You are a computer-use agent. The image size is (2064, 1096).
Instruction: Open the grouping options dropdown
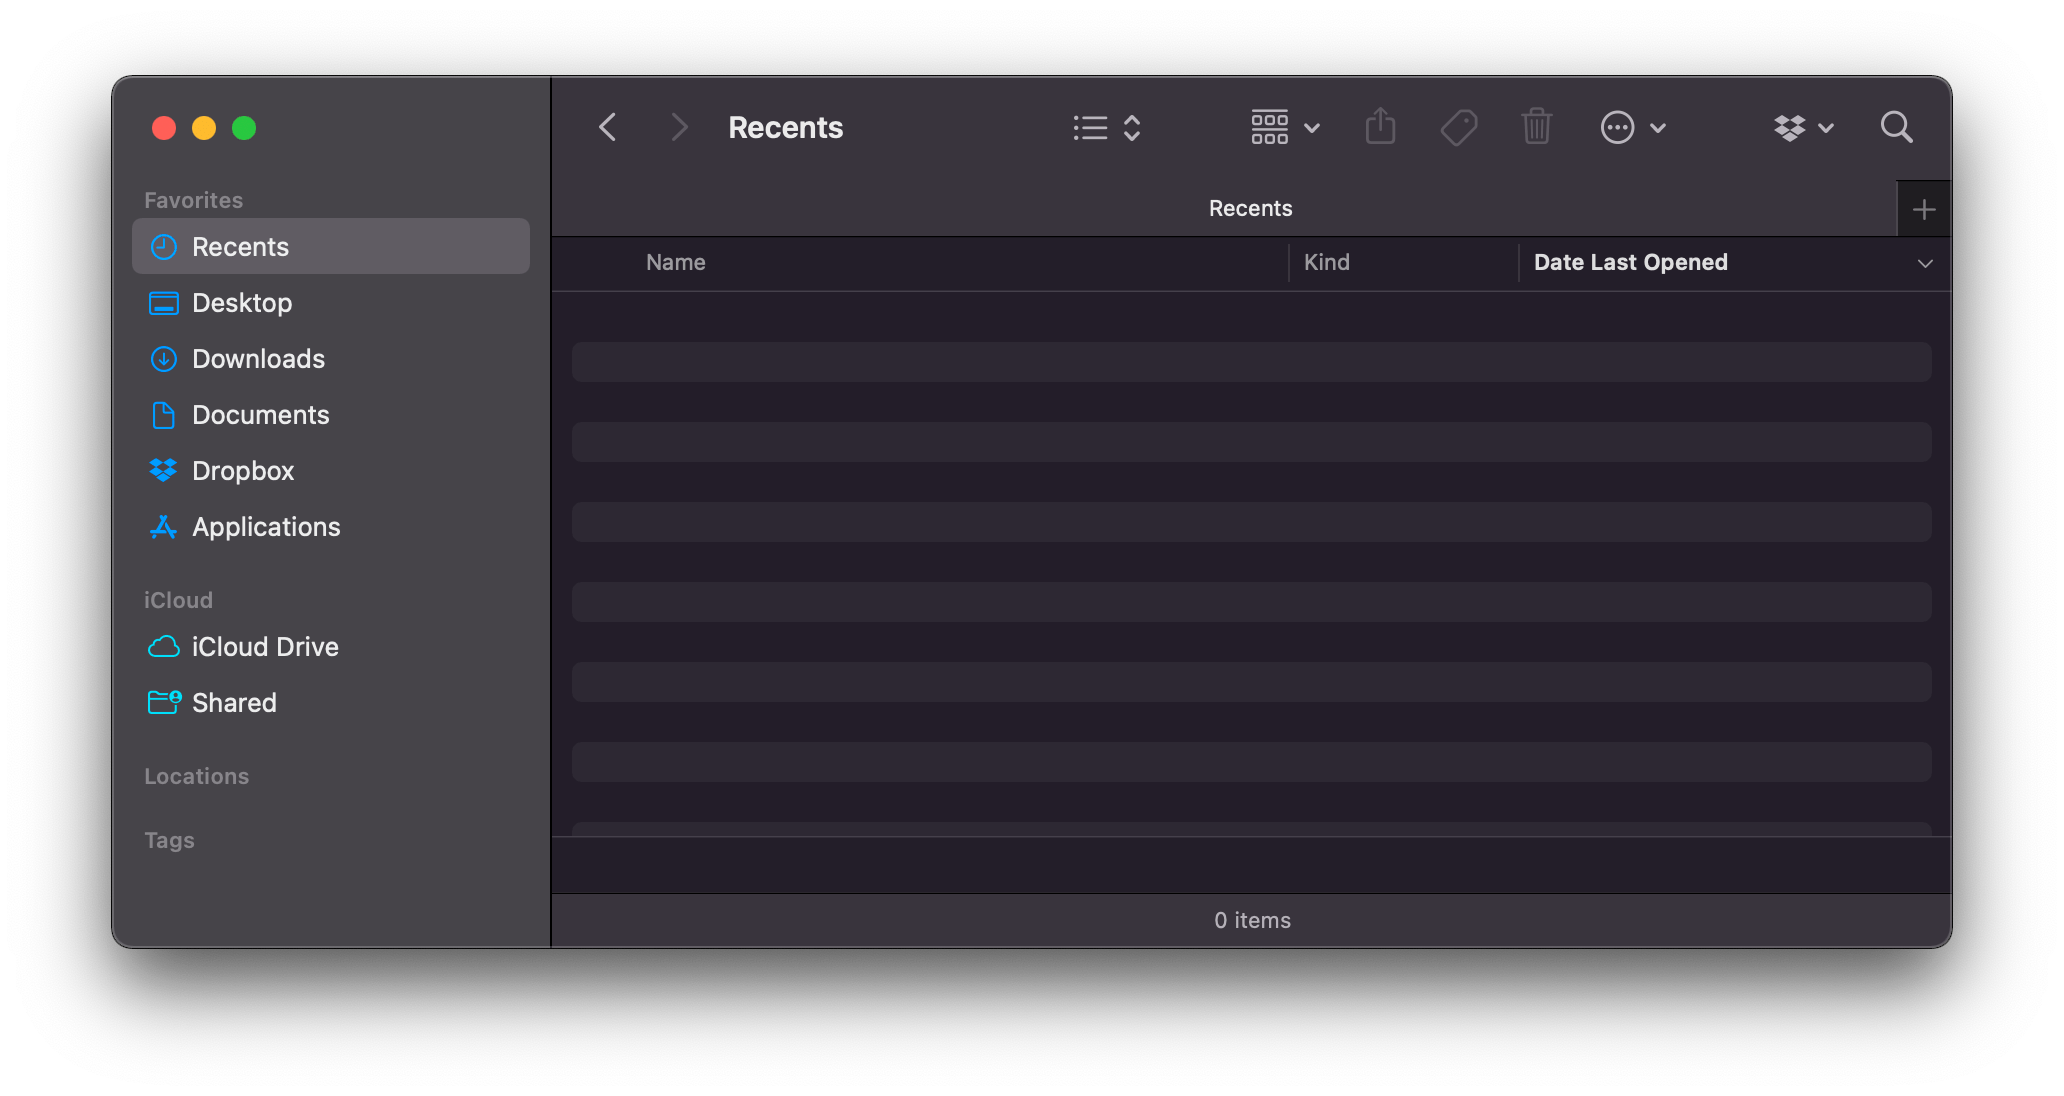click(1285, 127)
